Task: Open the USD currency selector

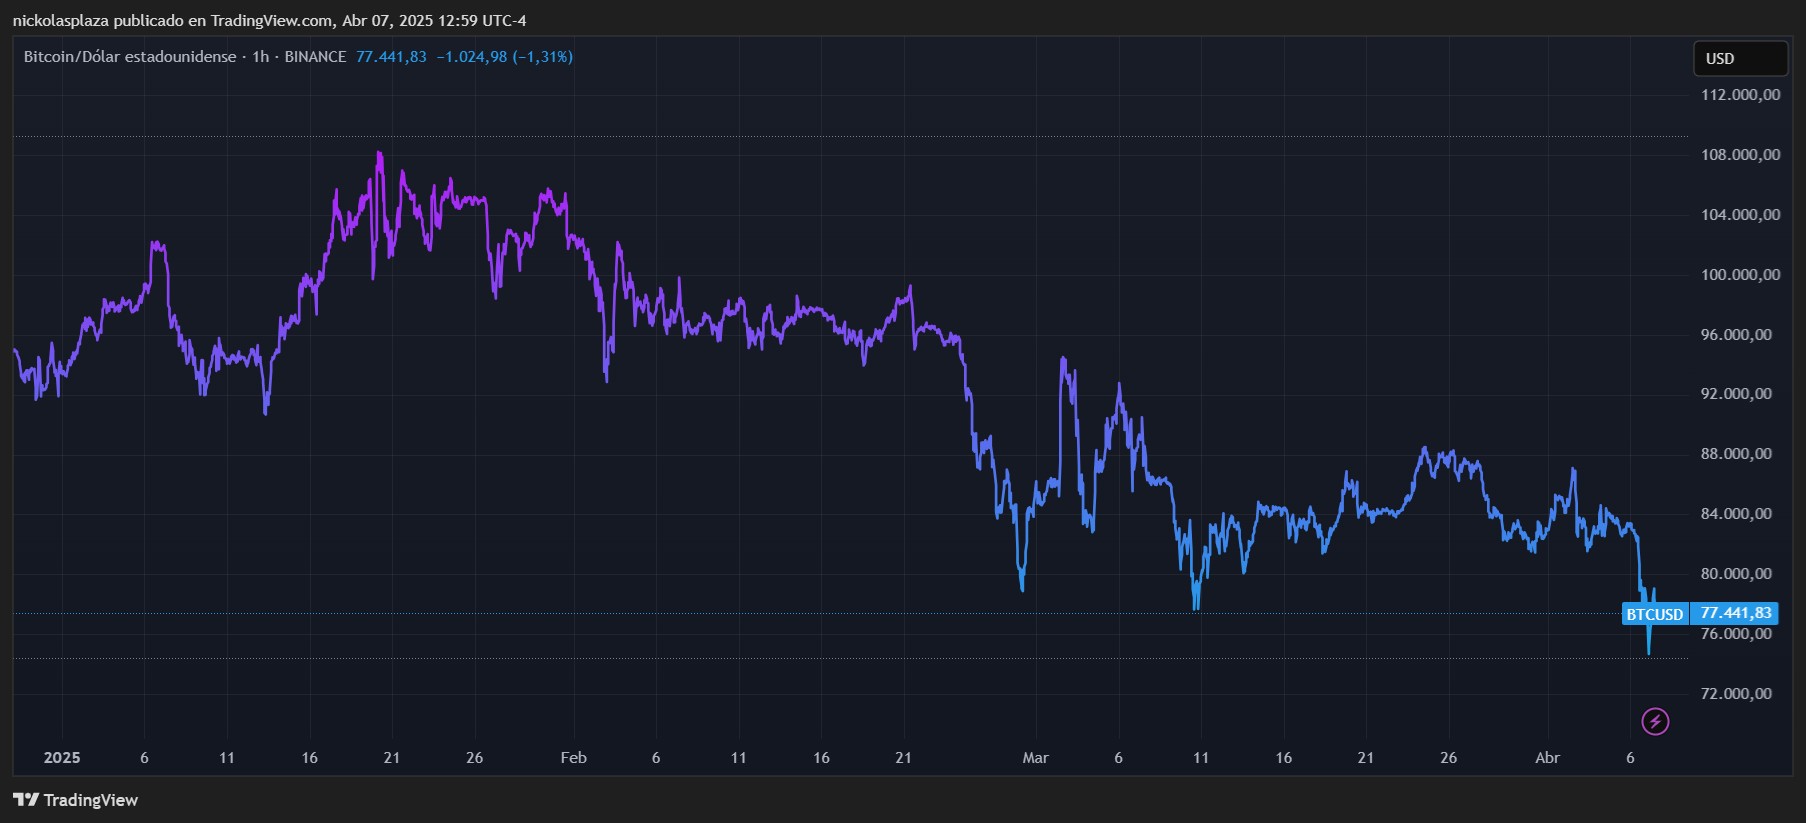Action: point(1740,58)
